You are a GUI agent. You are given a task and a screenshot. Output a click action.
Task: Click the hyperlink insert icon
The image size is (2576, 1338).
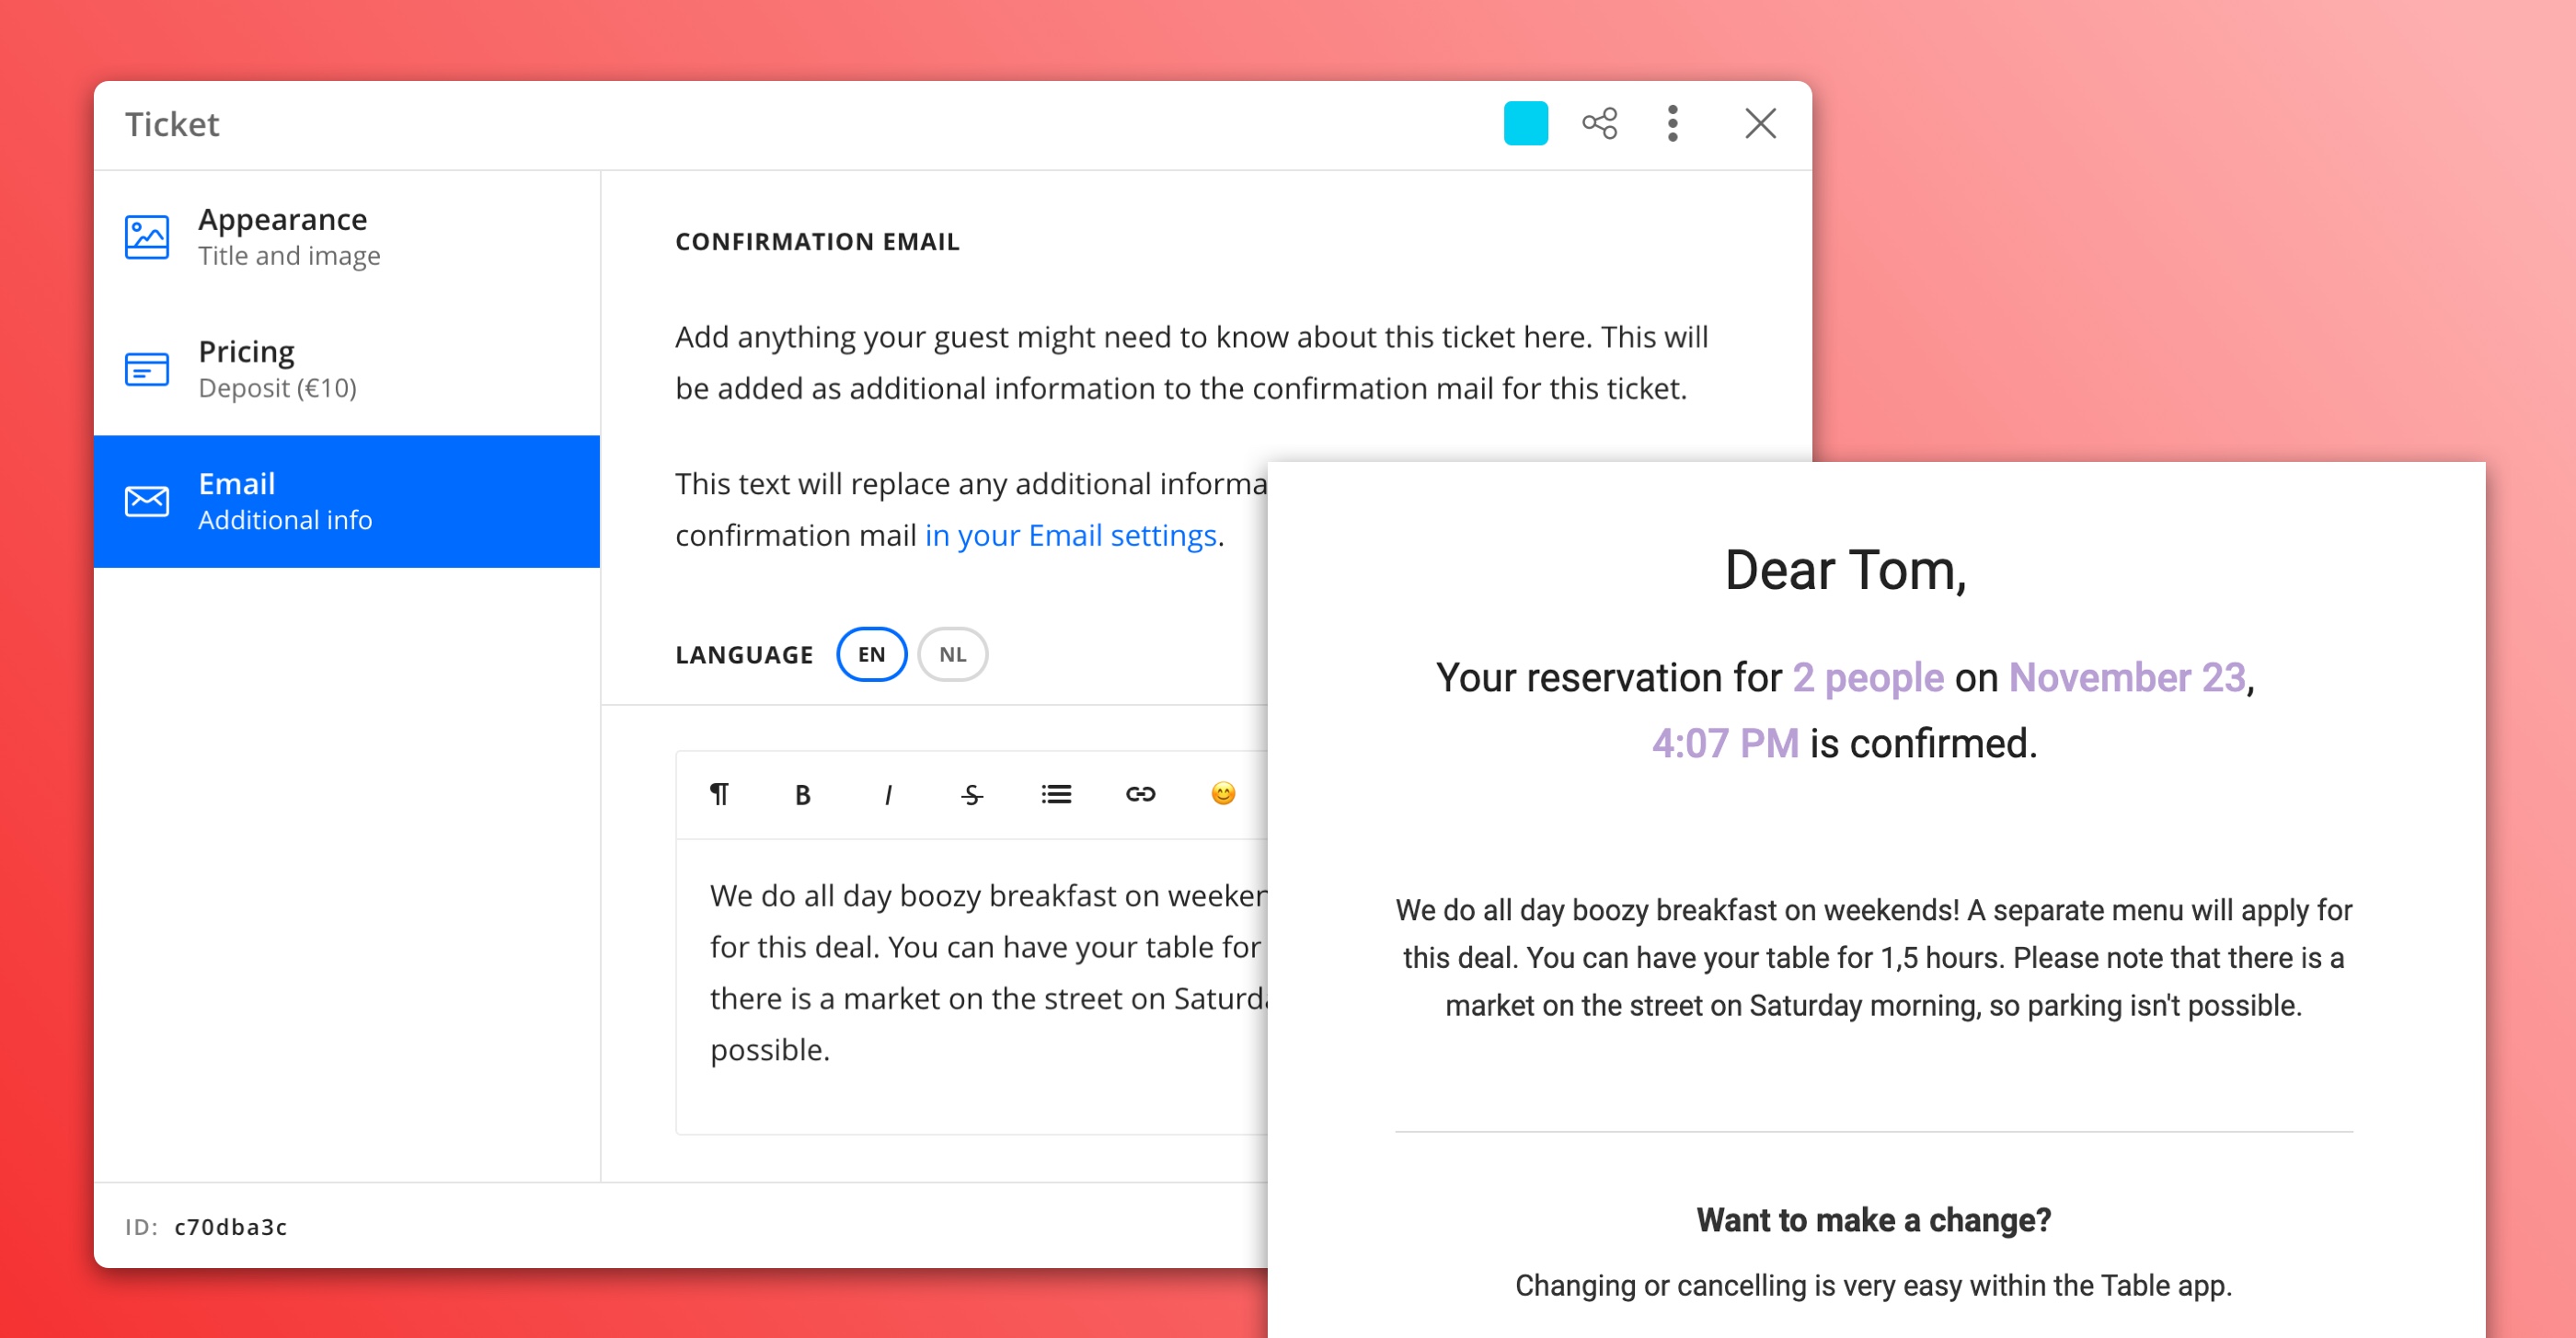(1138, 792)
